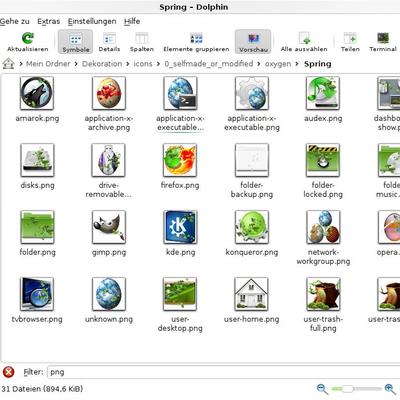Select the green folder.png icon
Screen dimensions: 400x400
click(x=37, y=227)
